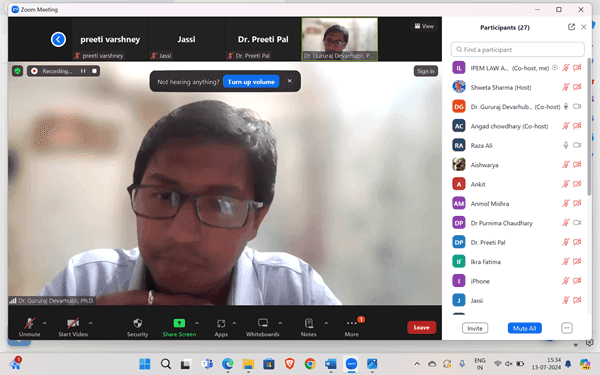Viewport: 600px width, 375px height.
Task: Show hidden system tray icons
Action: tap(417, 364)
